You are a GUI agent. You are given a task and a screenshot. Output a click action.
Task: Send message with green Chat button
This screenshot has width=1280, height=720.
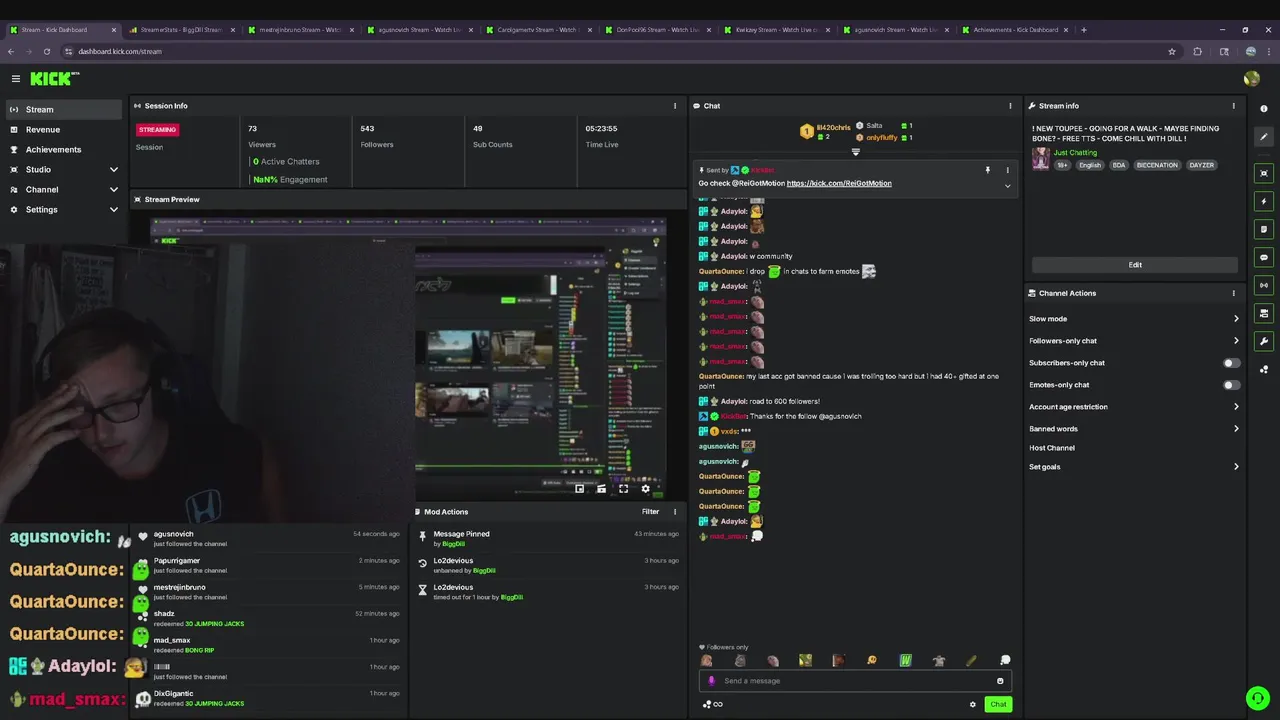coord(998,704)
